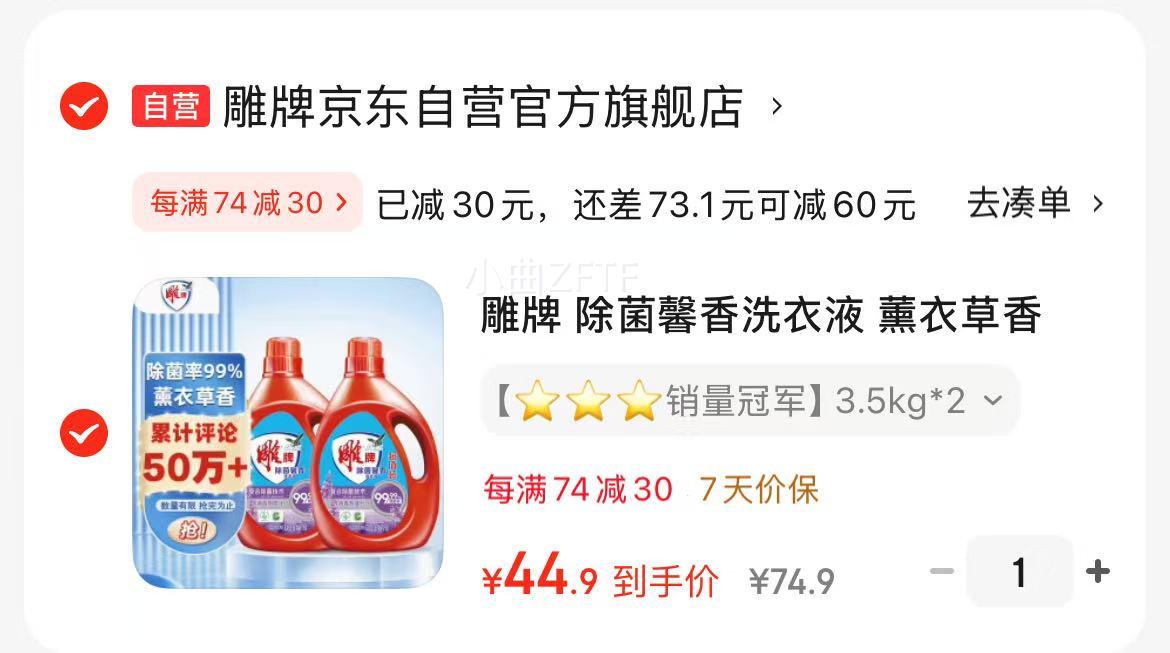
Task: Click the chevron beside the store name
Action: click(x=777, y=106)
